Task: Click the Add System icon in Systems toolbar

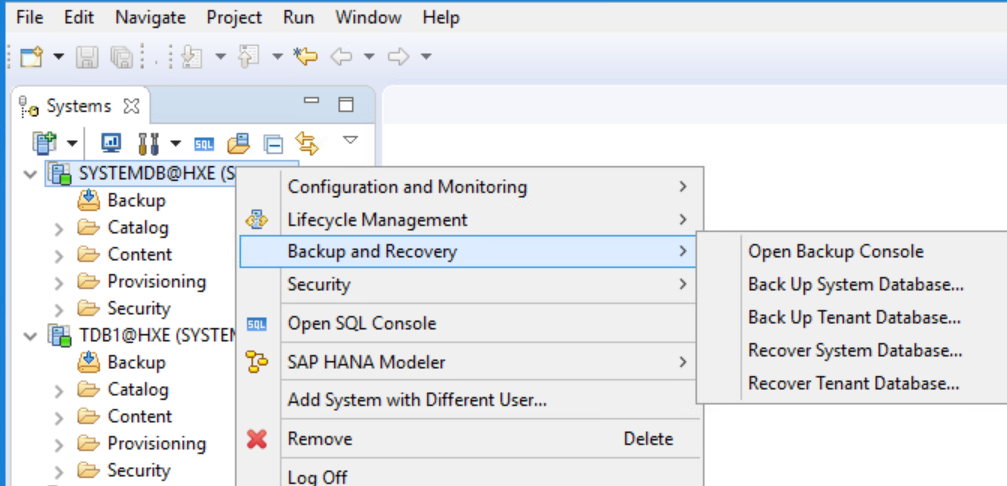Action: coord(44,143)
